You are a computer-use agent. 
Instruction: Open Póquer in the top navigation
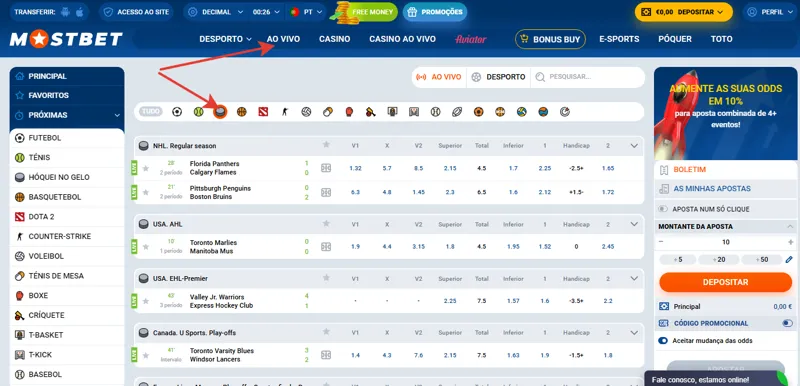[x=675, y=39]
